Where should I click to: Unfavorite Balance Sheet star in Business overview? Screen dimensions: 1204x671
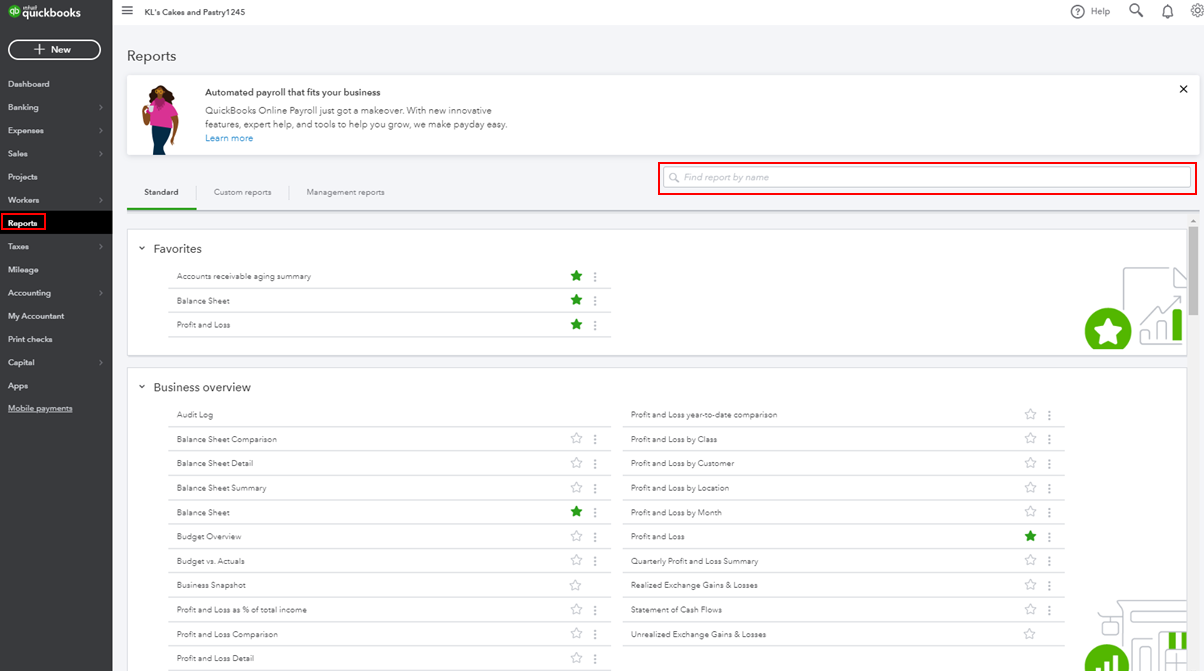576,511
